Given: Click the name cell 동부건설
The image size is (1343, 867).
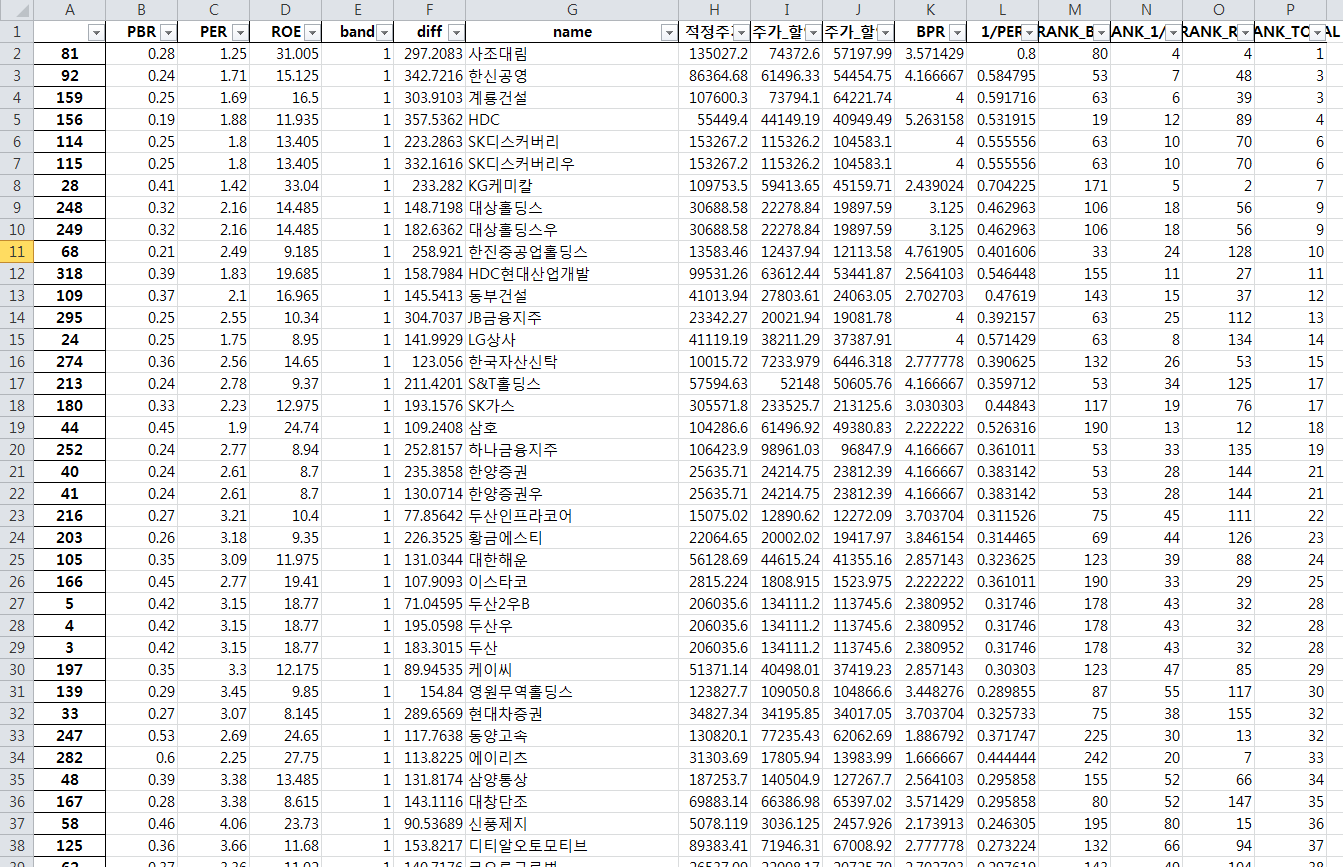Looking at the screenshot, I should click(572, 296).
